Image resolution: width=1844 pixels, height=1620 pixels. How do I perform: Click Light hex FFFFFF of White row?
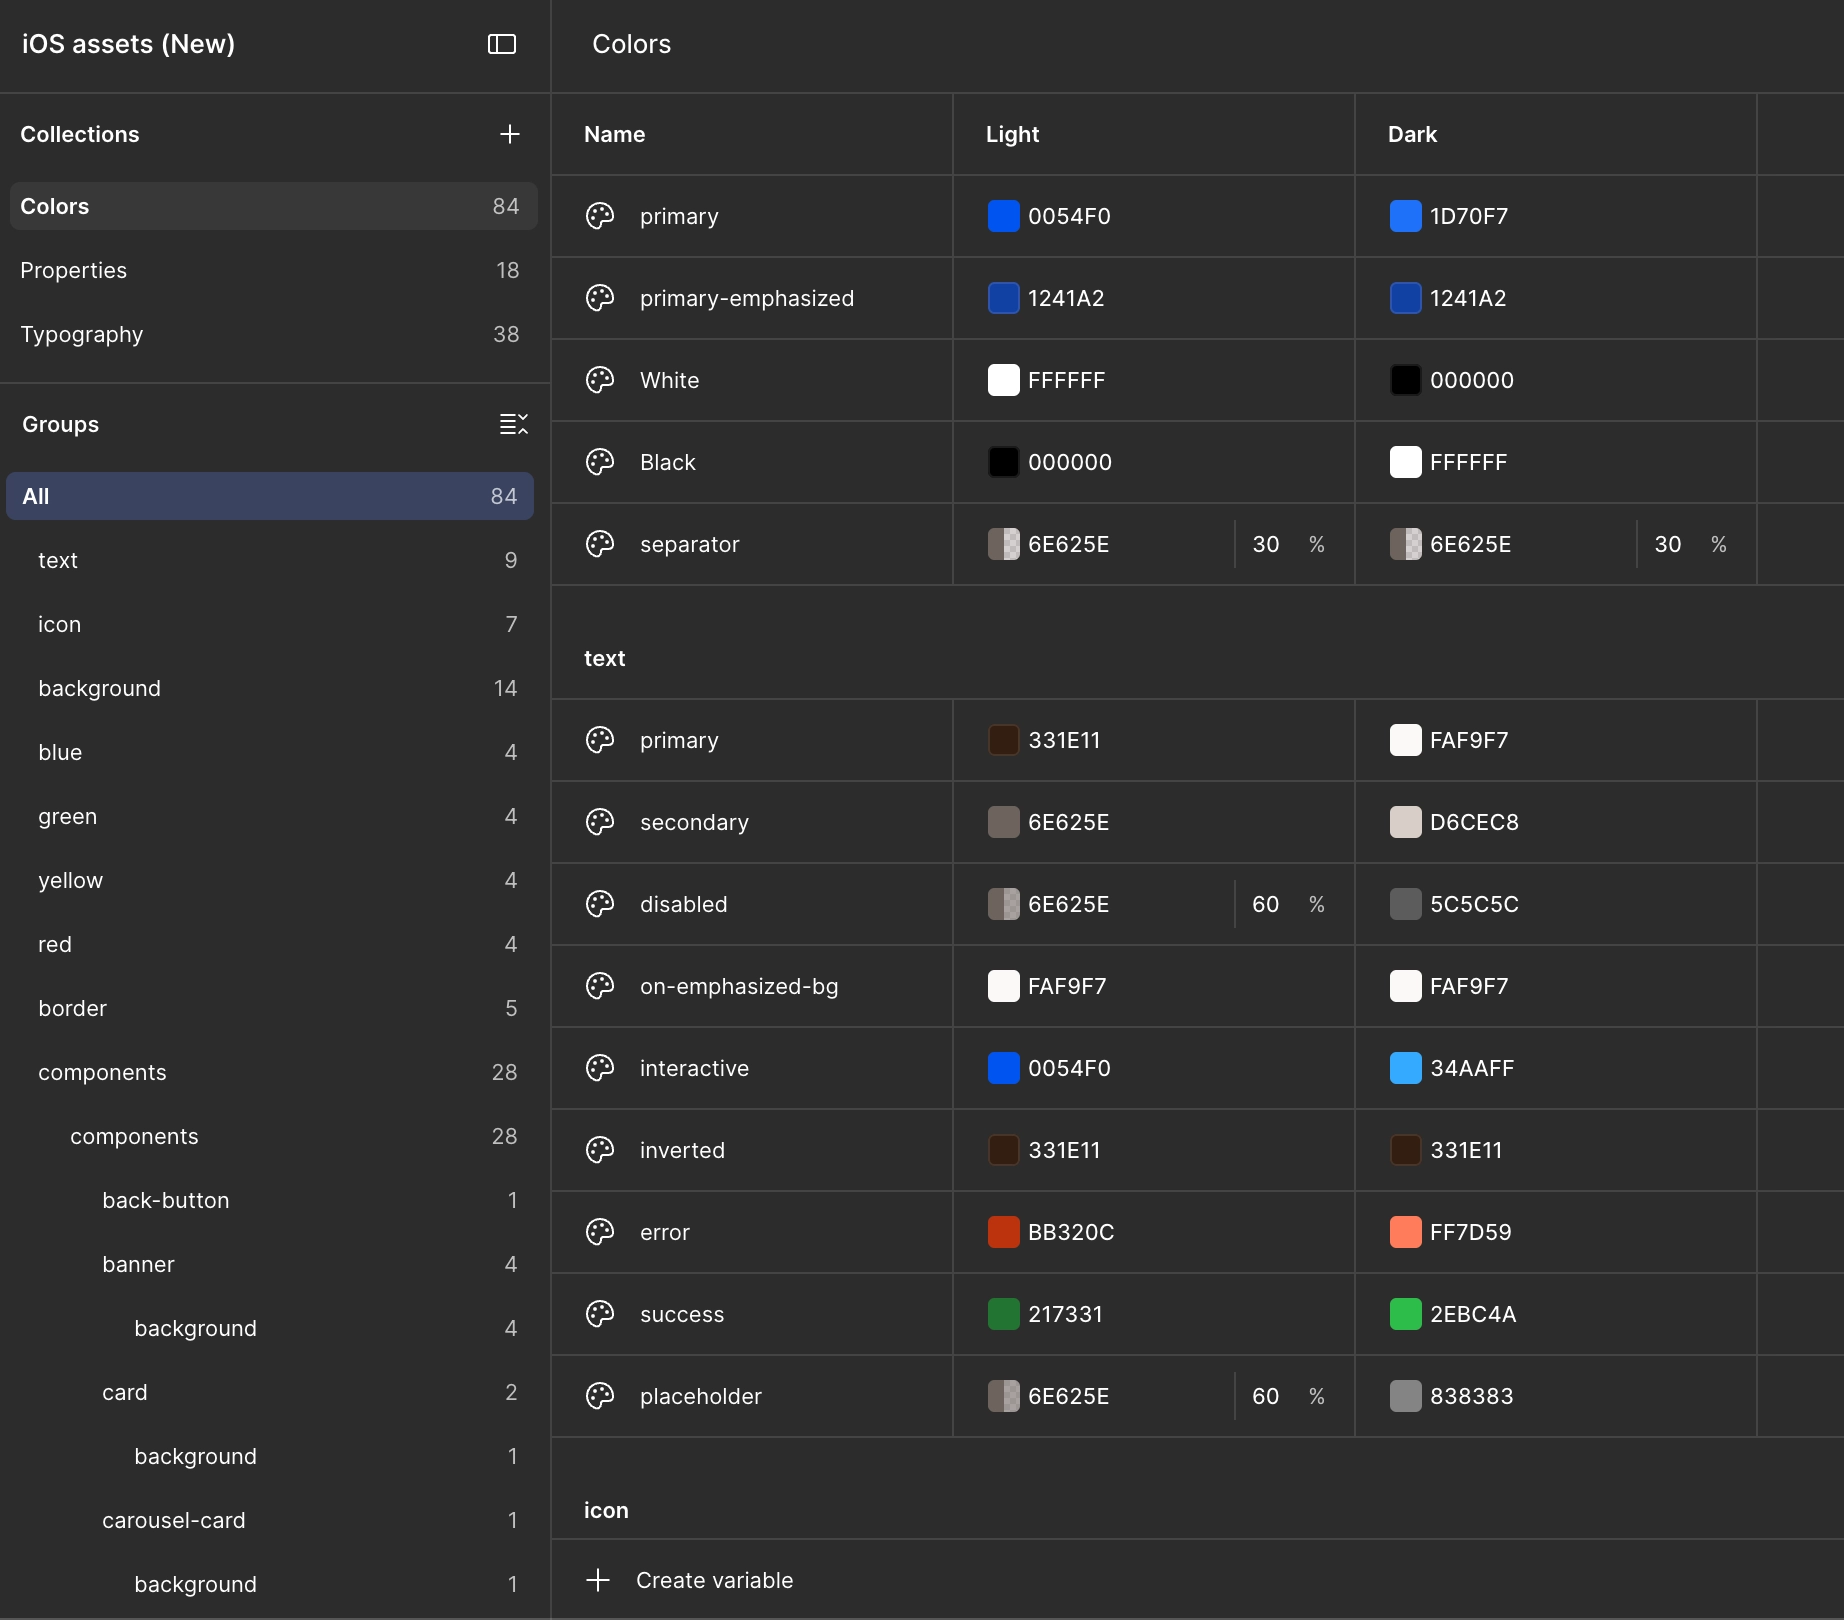tap(1066, 380)
